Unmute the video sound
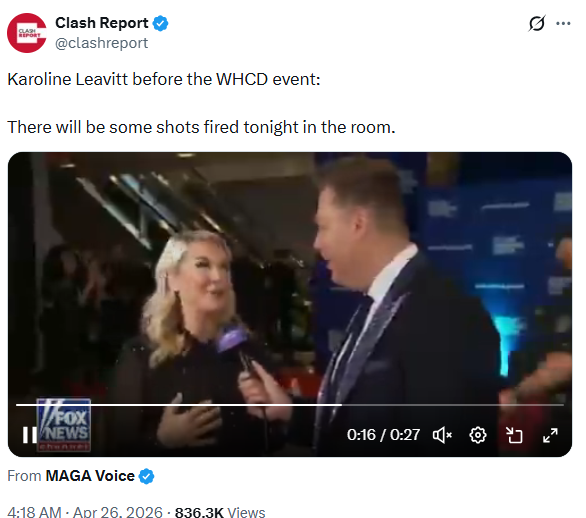 point(442,435)
